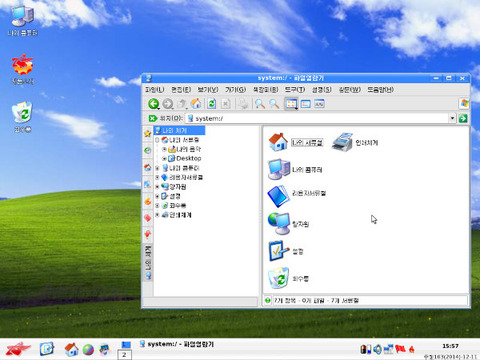The width and height of the screenshot is (480, 360).
Task: Open the view menu marked (V)
Action: [208, 90]
